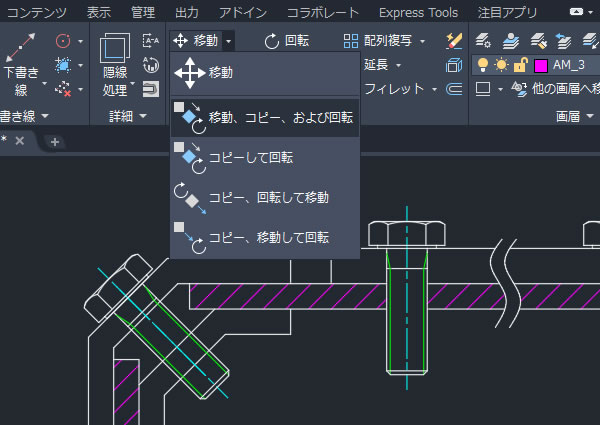Expand dropdown arrow next to red X icon
The width and height of the screenshot is (600, 425).
[80, 90]
